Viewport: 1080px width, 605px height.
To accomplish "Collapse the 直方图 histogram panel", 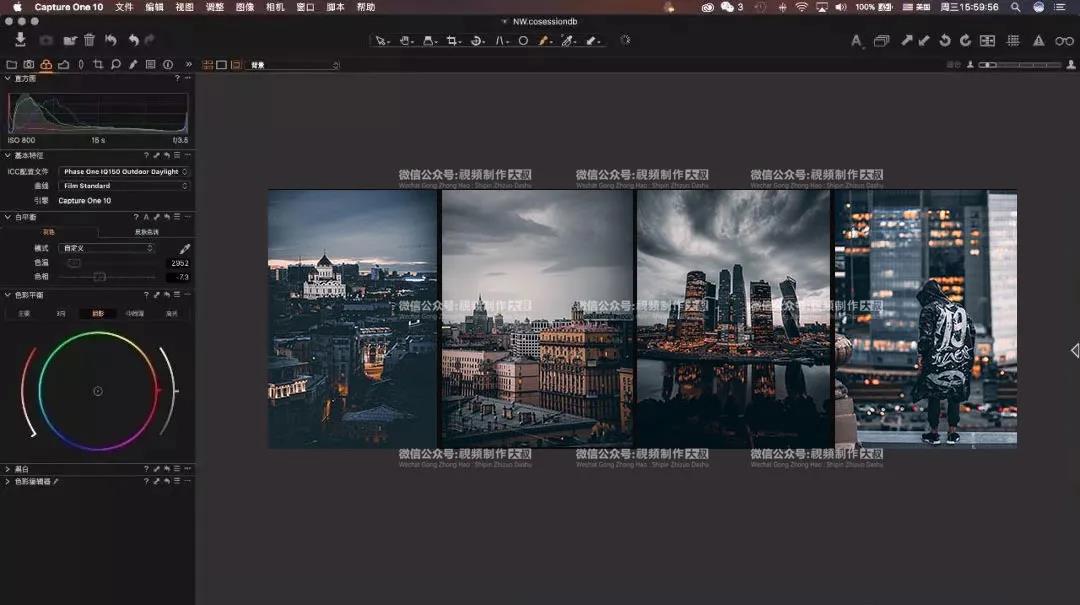I will pyautogui.click(x=8, y=79).
